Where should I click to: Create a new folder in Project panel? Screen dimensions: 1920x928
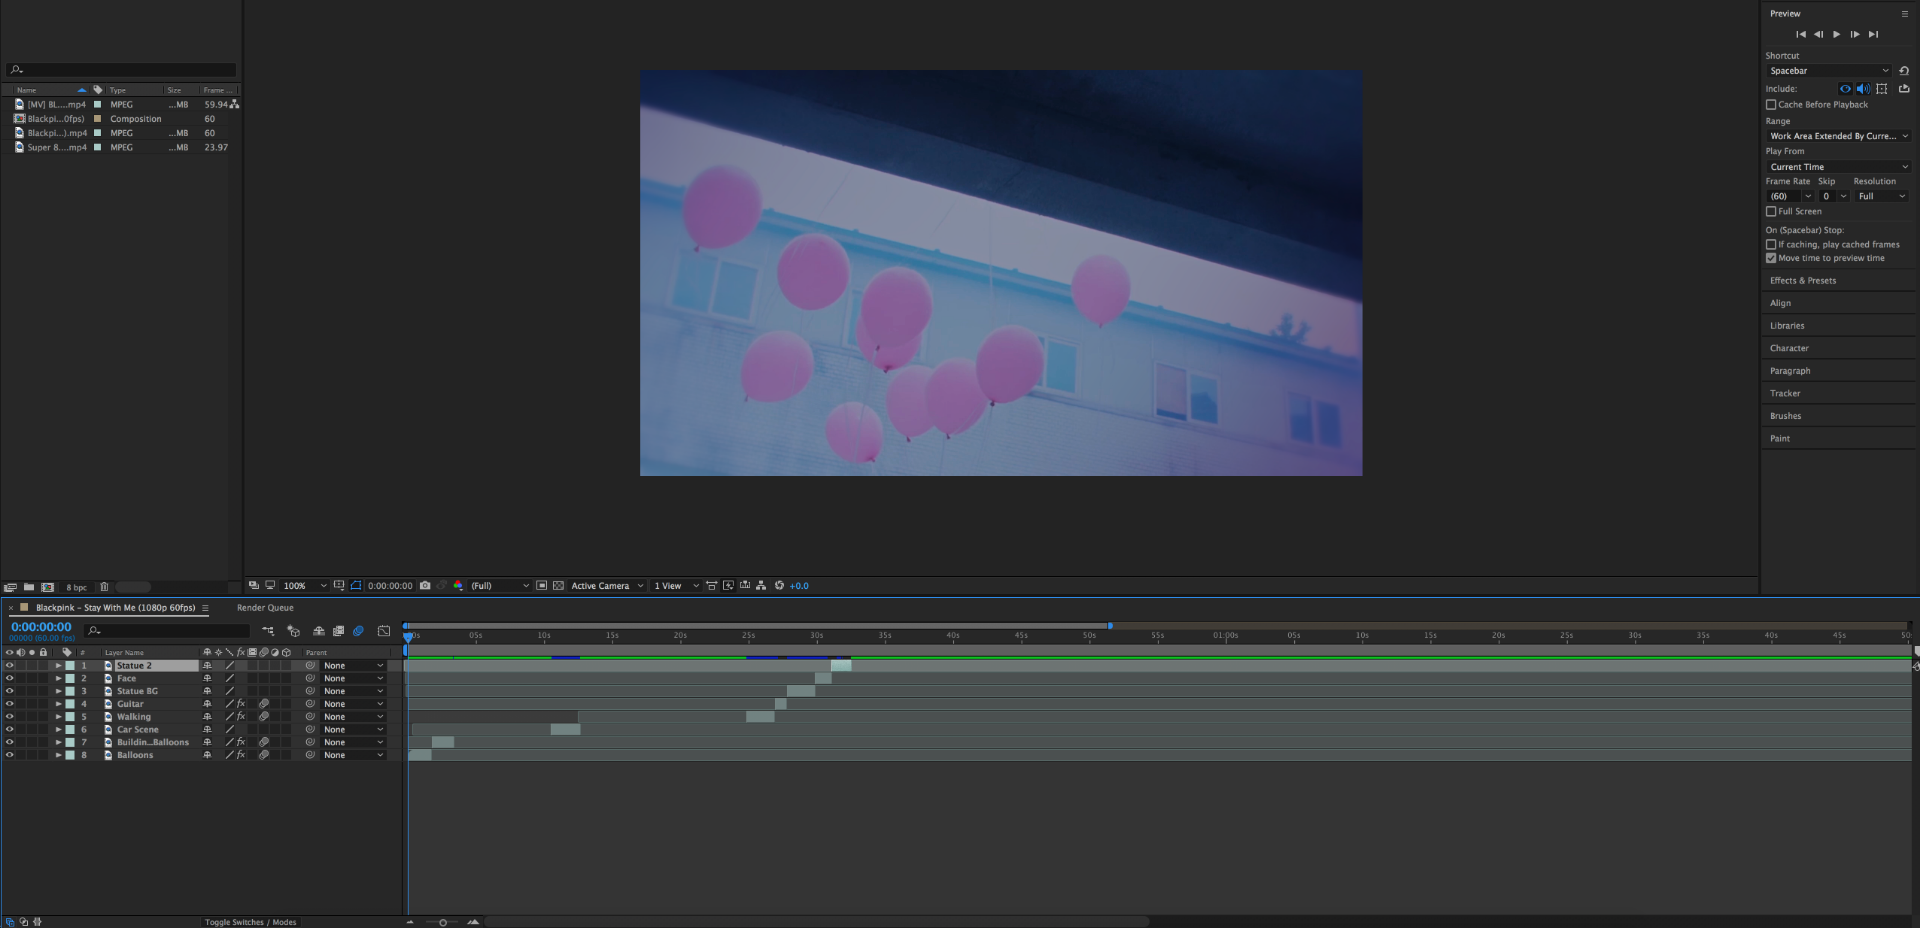pyautogui.click(x=29, y=587)
